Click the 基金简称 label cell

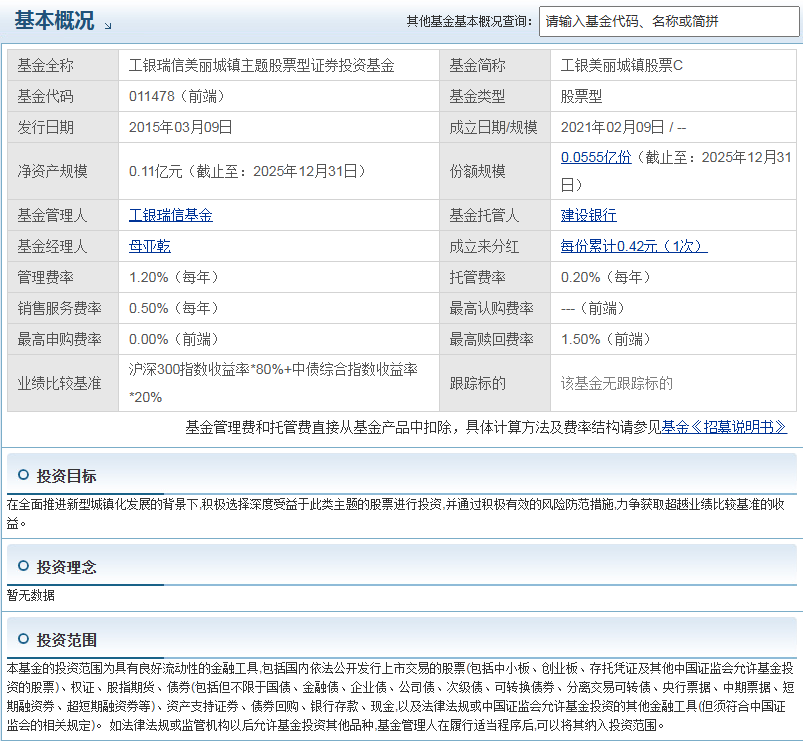coord(495,66)
